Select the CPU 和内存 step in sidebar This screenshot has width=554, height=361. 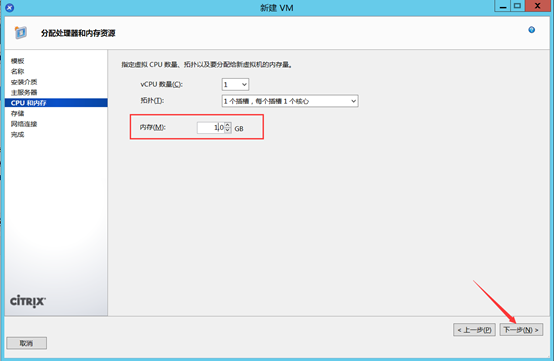pos(56,103)
